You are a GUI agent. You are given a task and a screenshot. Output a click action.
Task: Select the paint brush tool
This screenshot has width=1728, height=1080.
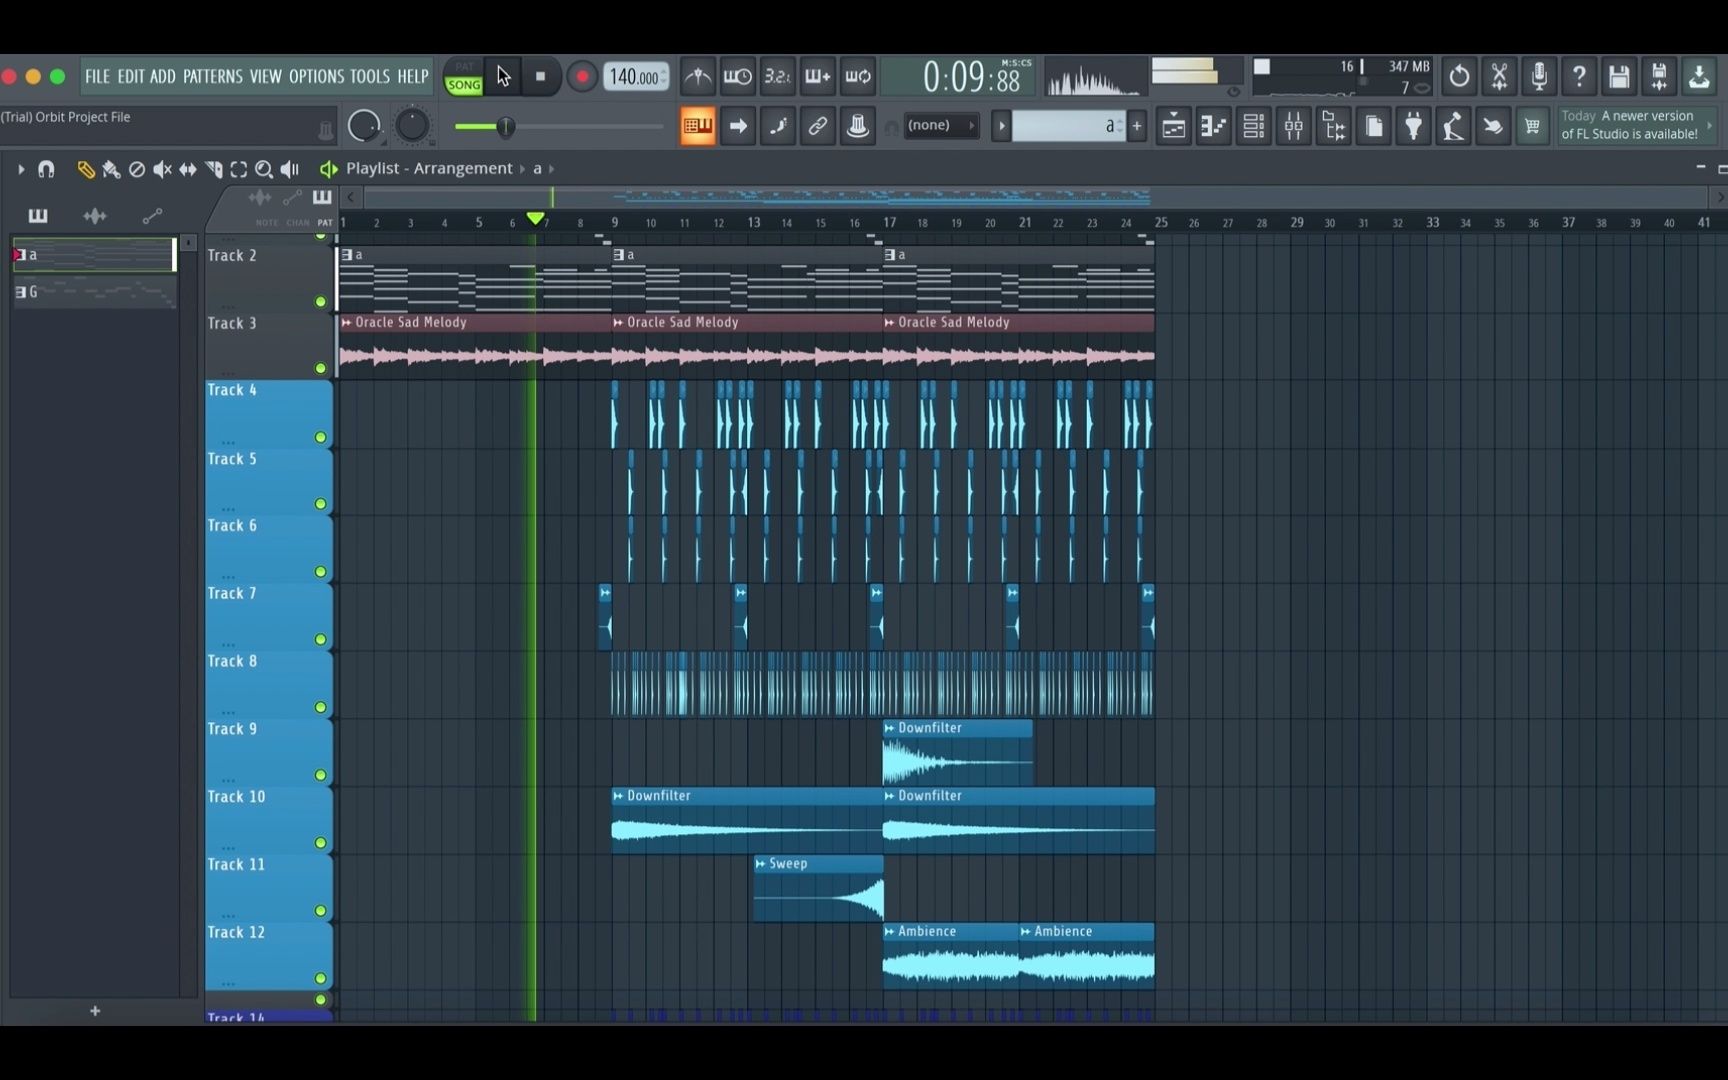point(111,169)
